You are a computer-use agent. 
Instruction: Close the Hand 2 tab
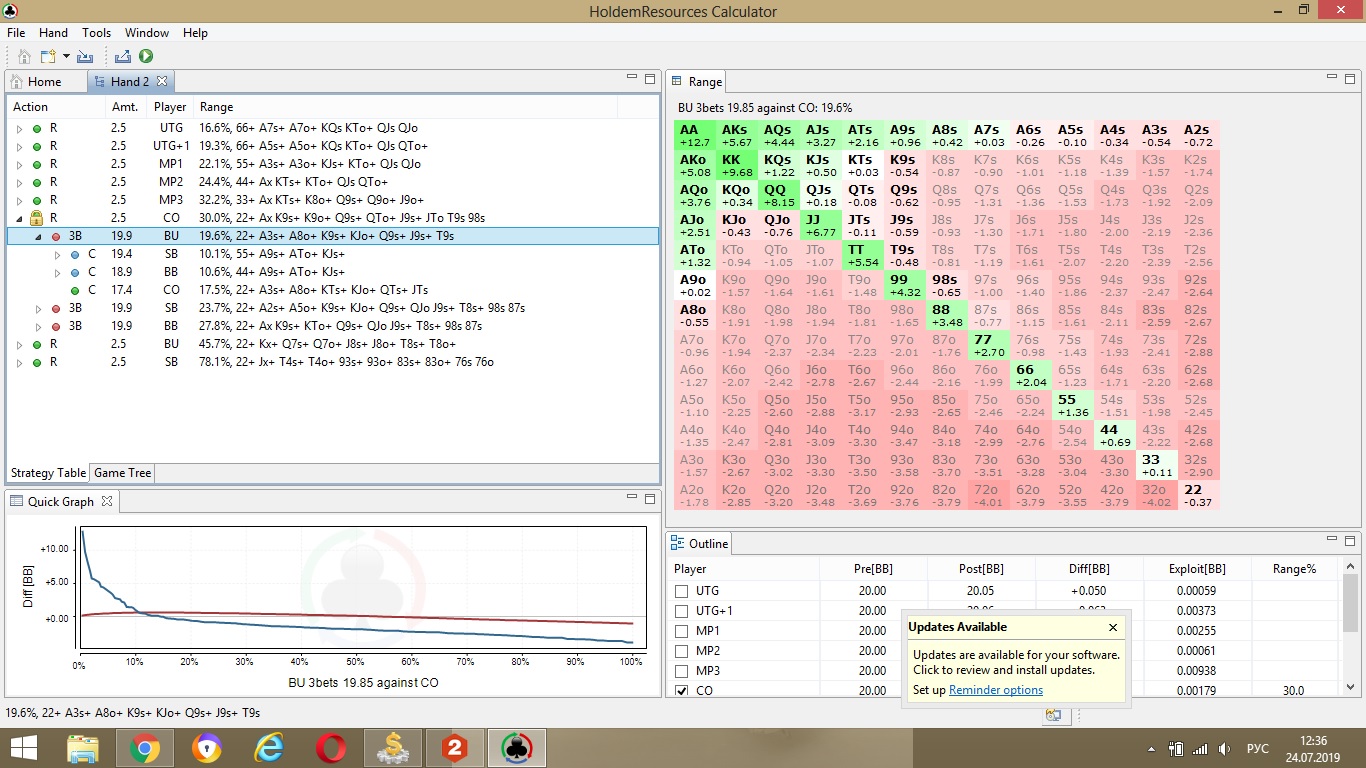point(162,81)
